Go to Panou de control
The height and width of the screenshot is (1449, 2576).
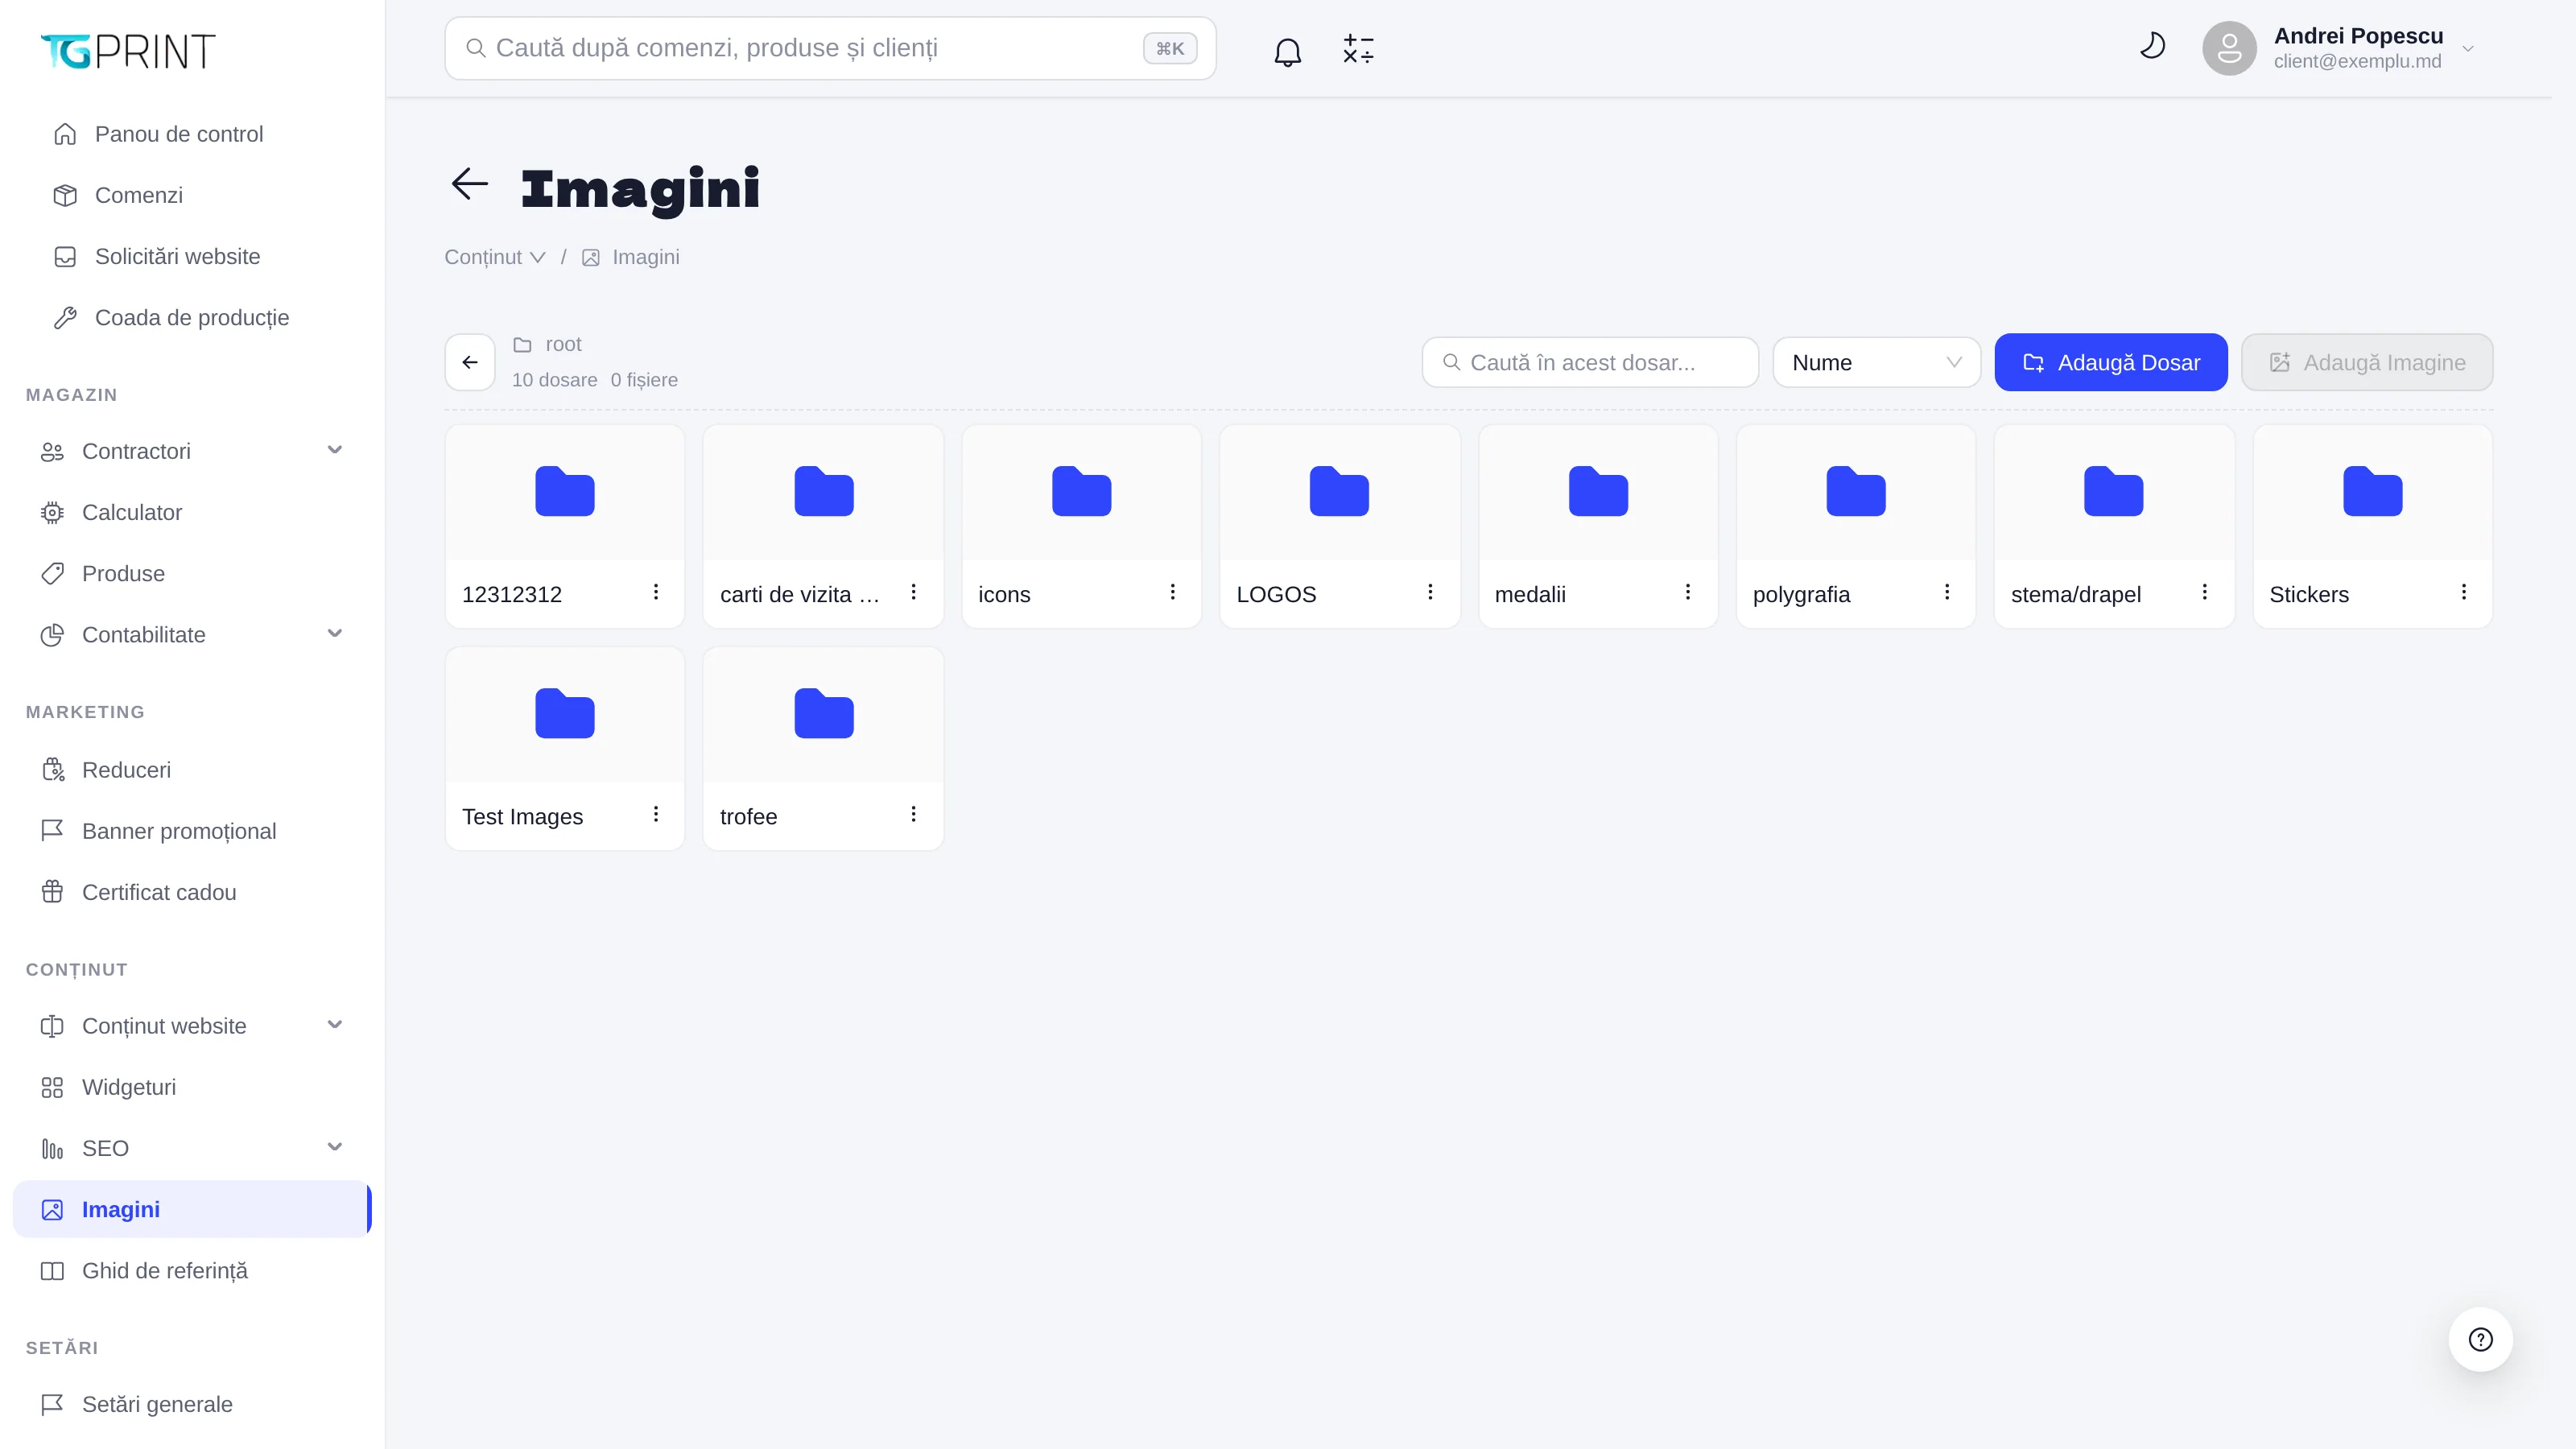pyautogui.click(x=192, y=134)
